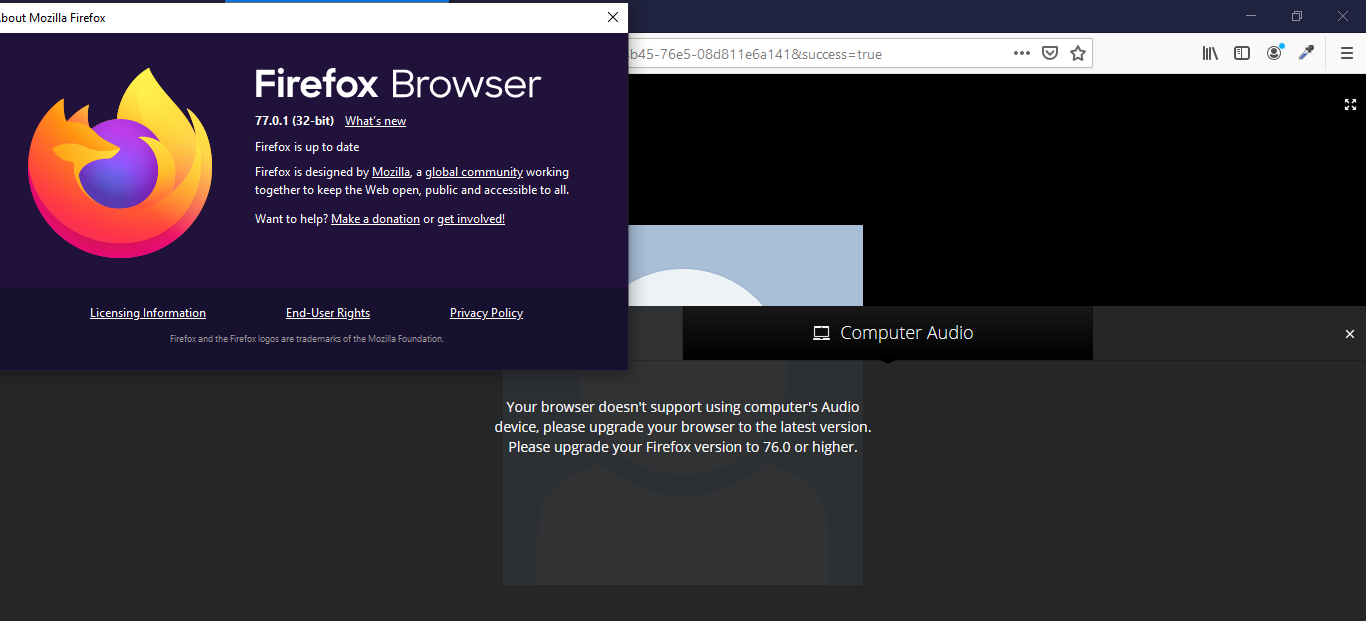Viewport: 1366px width, 621px height.
Task: Close the Firefox browser window
Action: [1343, 16]
